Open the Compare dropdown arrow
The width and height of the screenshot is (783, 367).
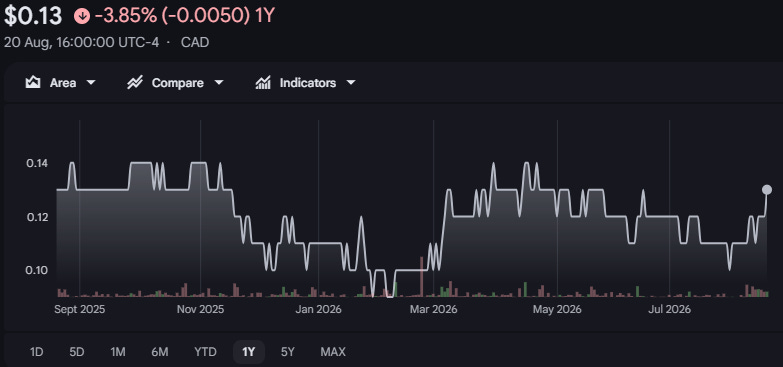219,82
